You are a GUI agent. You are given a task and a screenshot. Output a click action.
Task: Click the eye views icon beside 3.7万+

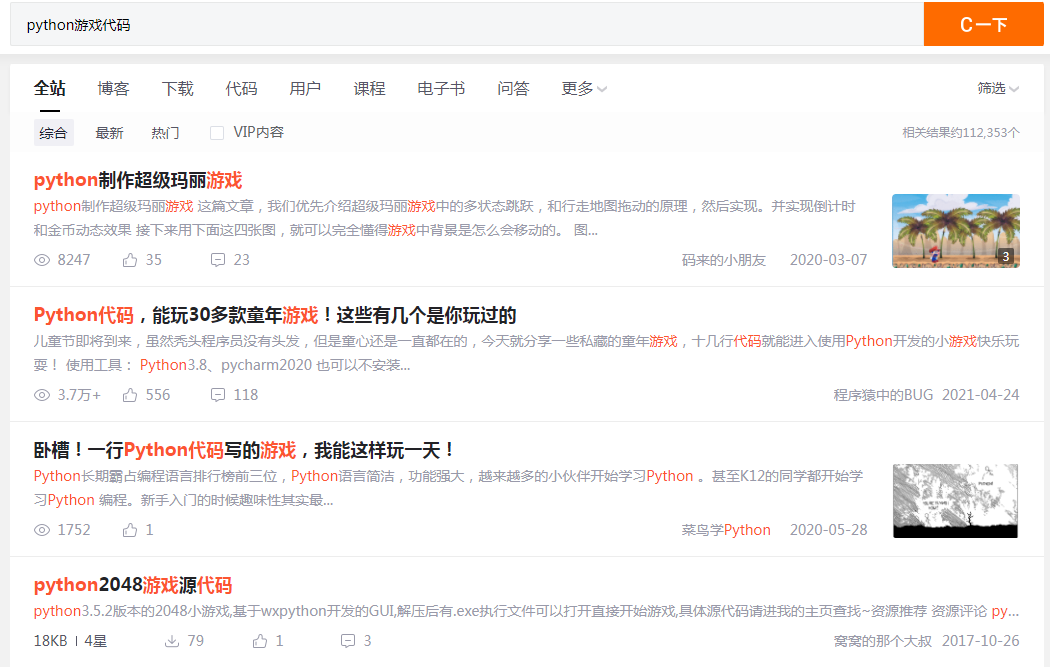(42, 395)
